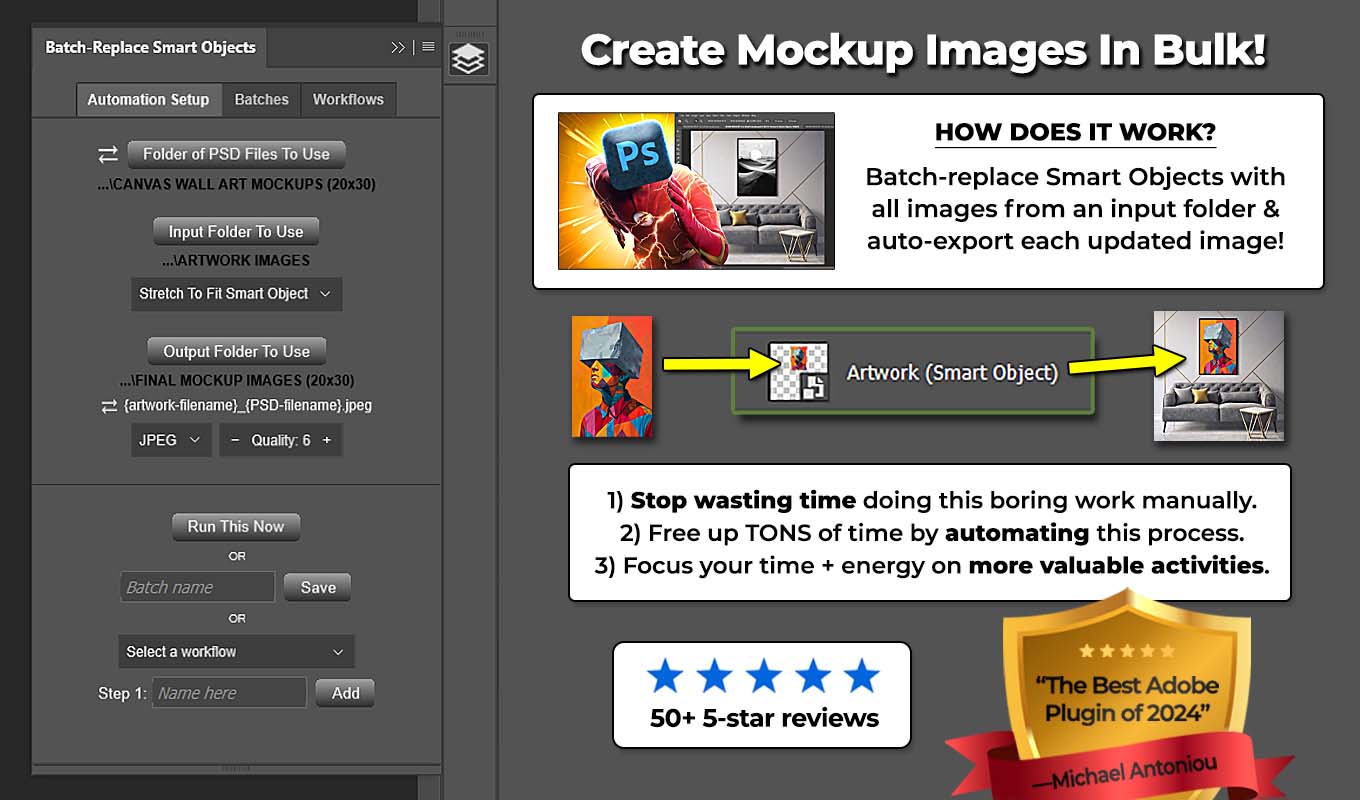Image resolution: width=1360 pixels, height=800 pixels.
Task: Click the Input Folder To Use button
Action: point(236,231)
